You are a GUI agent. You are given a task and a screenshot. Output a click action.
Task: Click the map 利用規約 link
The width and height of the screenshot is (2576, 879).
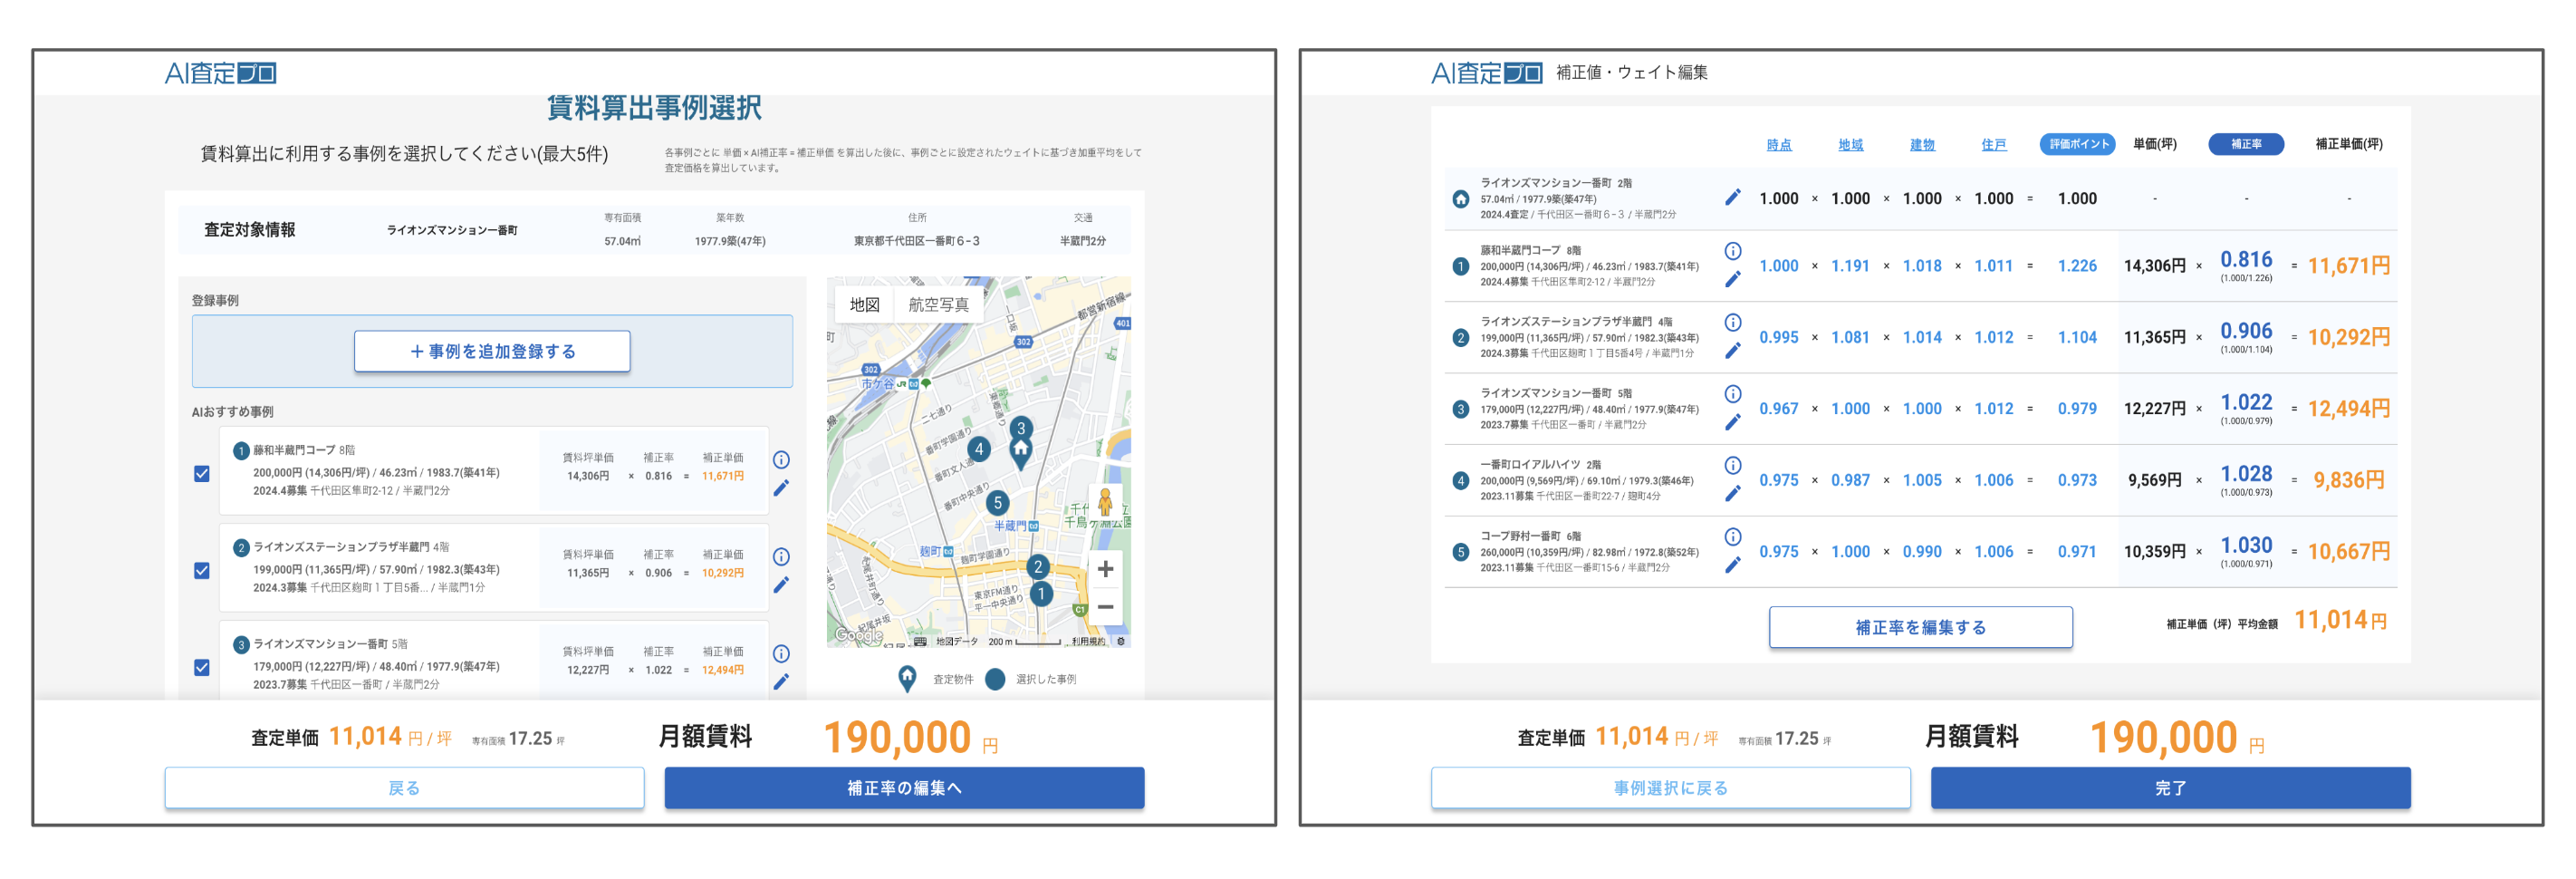pyautogui.click(x=1088, y=642)
